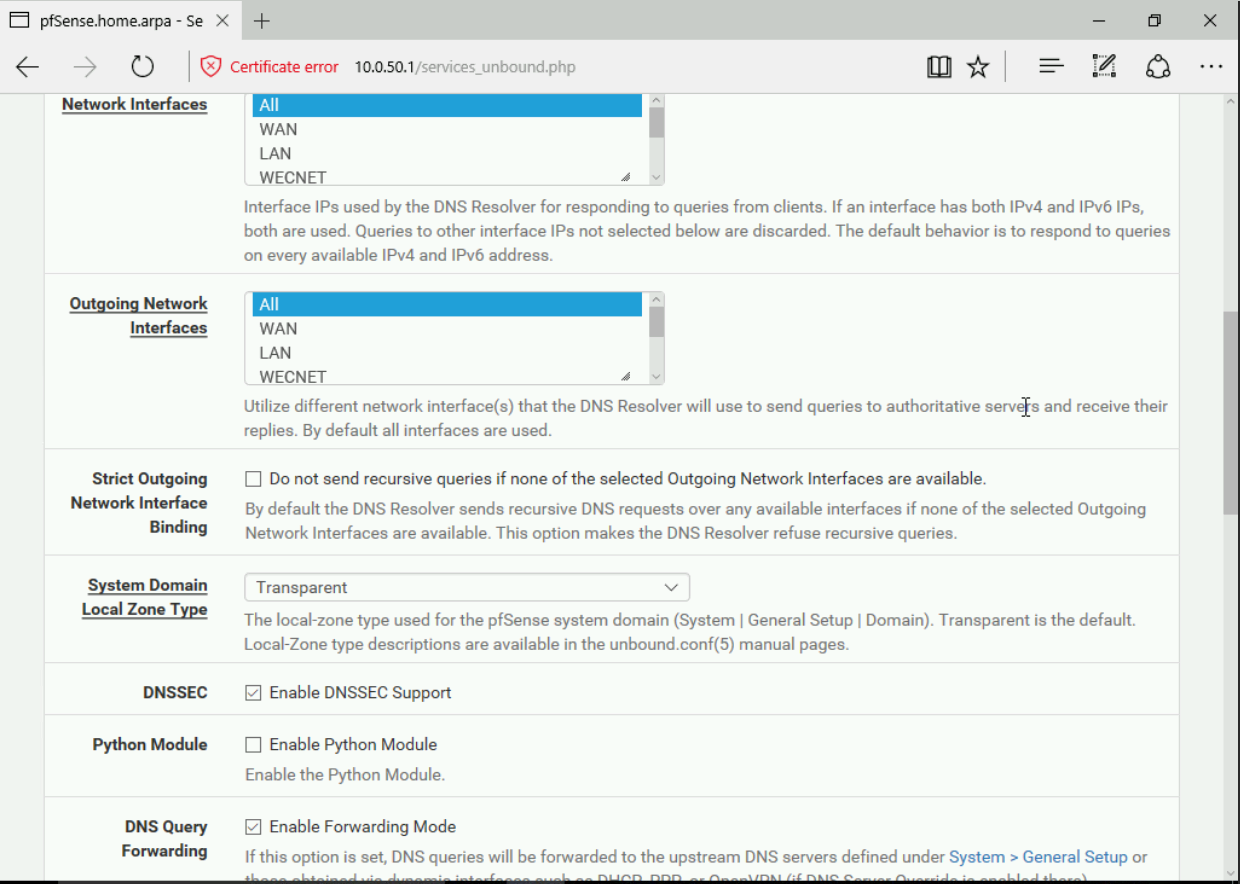Click Make a Web Note icon

pyautogui.click(x=1104, y=67)
